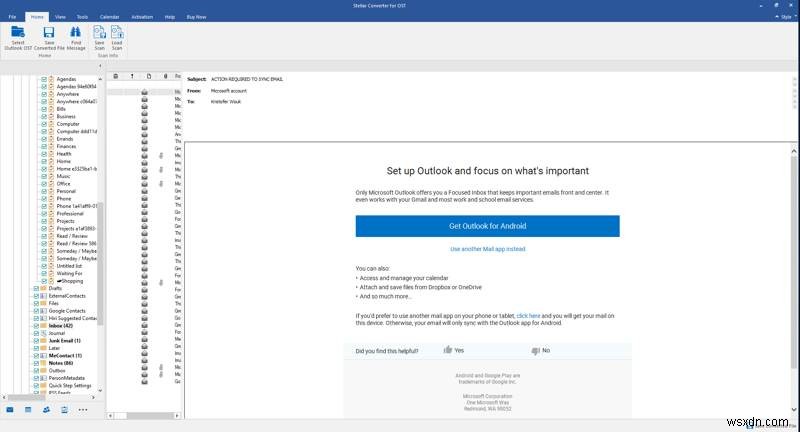
Task: Open more navigation options ellipsis
Action: [x=83, y=410]
